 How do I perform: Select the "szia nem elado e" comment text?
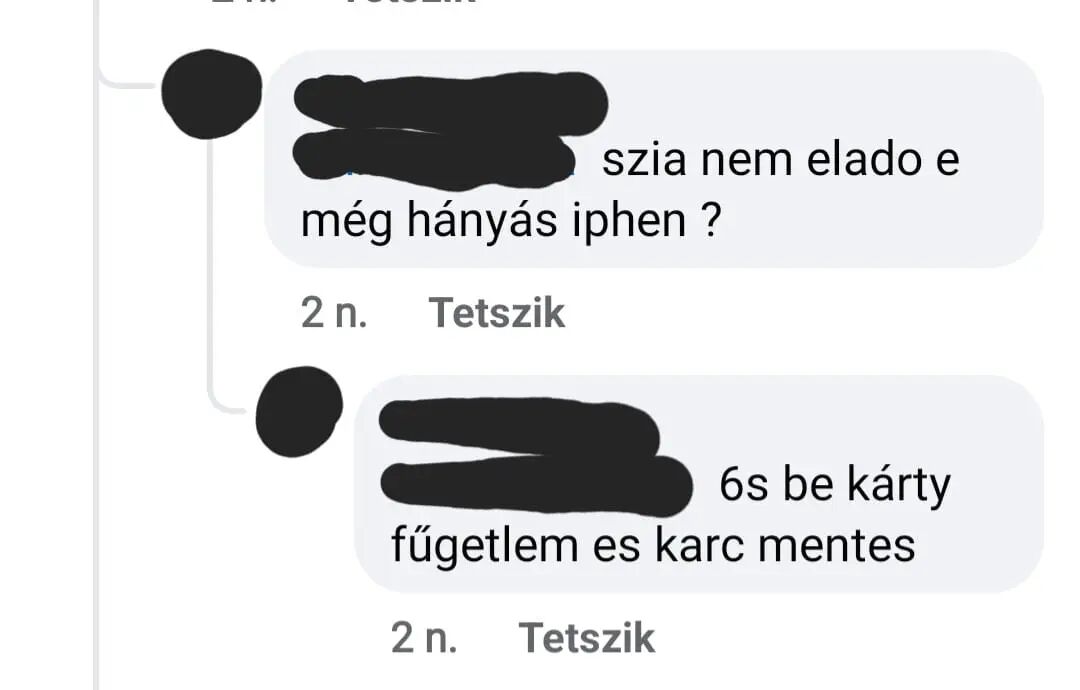coord(780,160)
